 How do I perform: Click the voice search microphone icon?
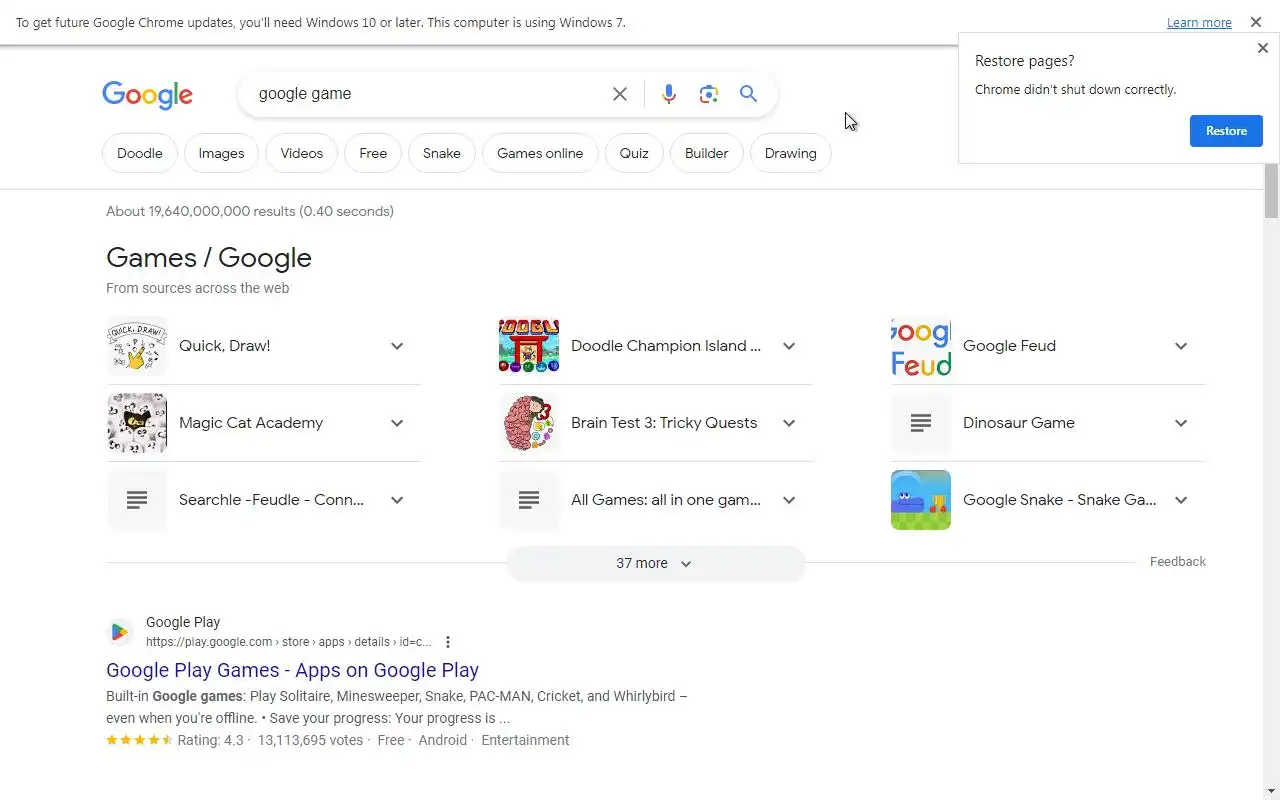(x=669, y=94)
